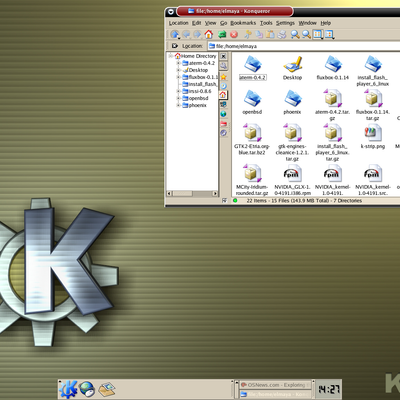Viewport: 400px width, 400px height.
Task: Open the View menu
Action: tap(210, 23)
